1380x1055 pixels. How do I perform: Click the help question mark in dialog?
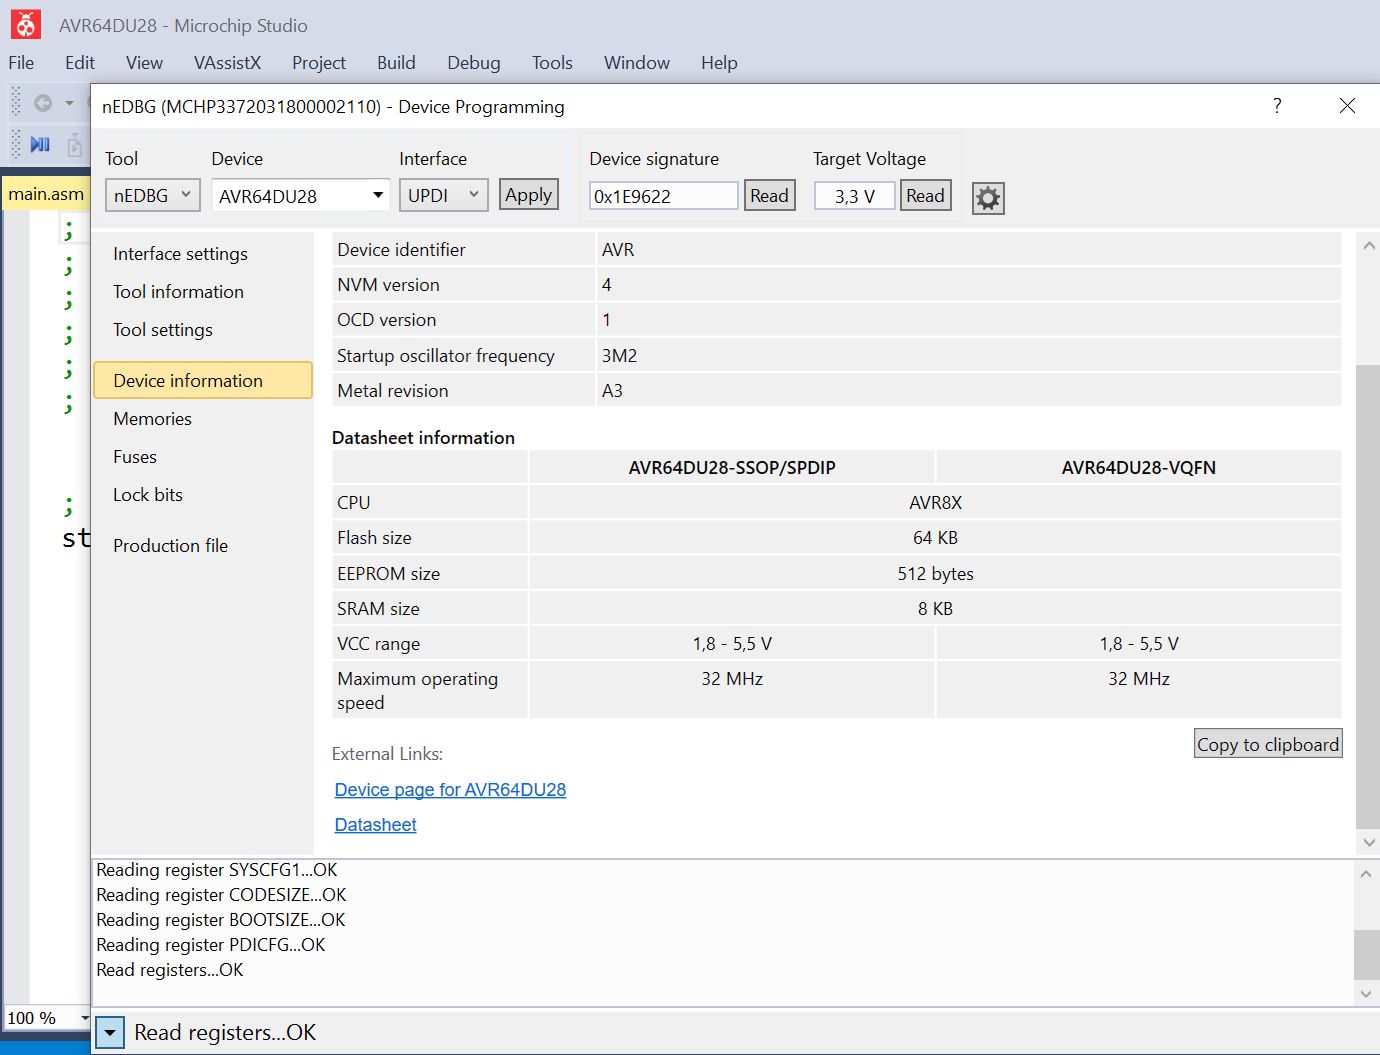[1277, 106]
